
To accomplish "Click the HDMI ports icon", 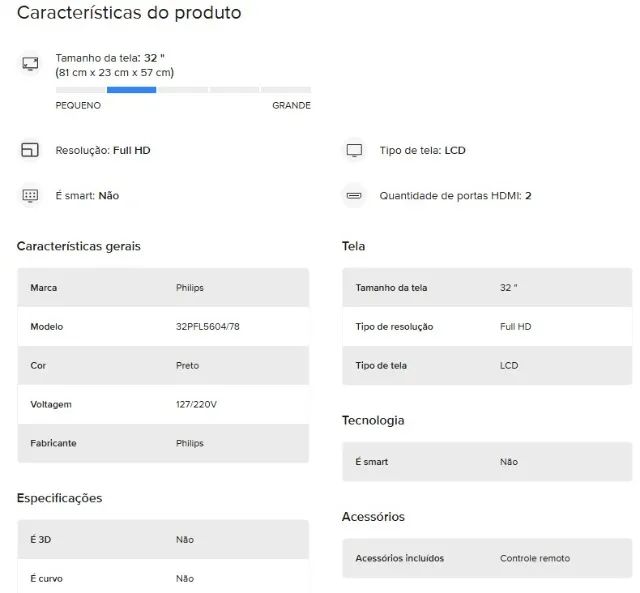I will pyautogui.click(x=354, y=195).
